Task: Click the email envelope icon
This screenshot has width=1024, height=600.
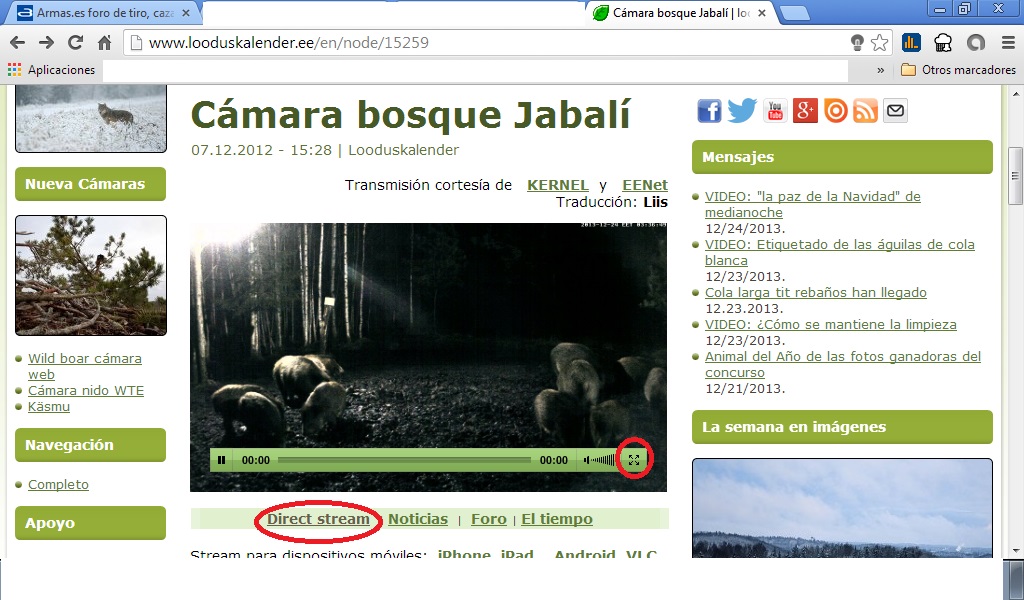Action: 896,111
